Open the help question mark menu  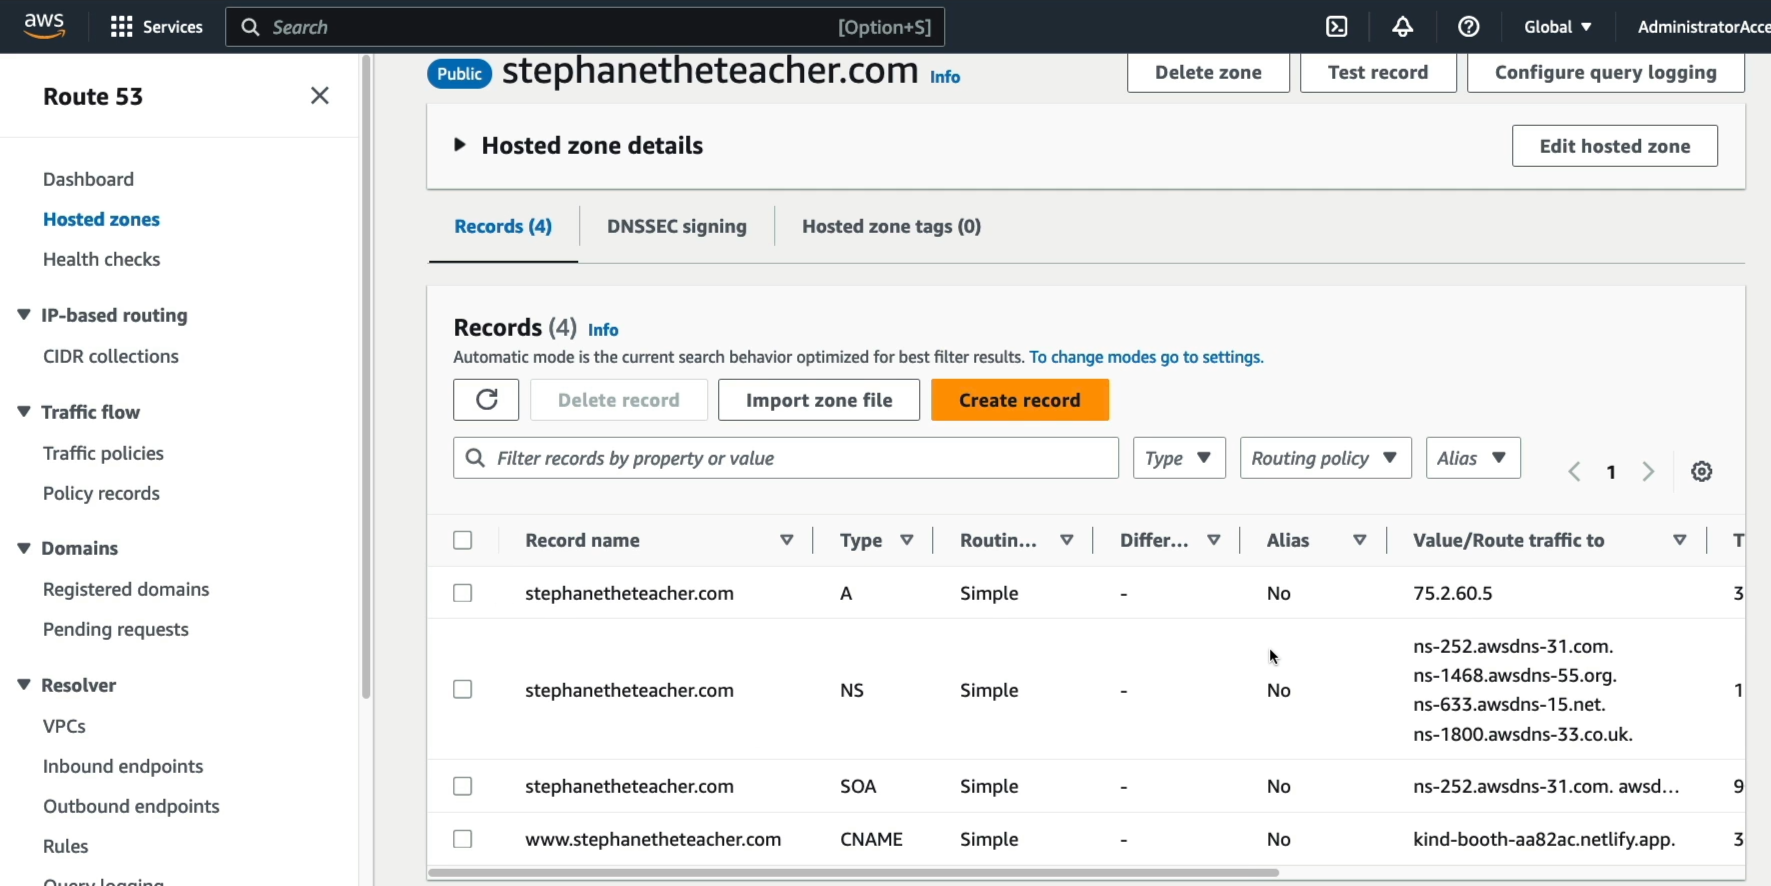tap(1469, 27)
